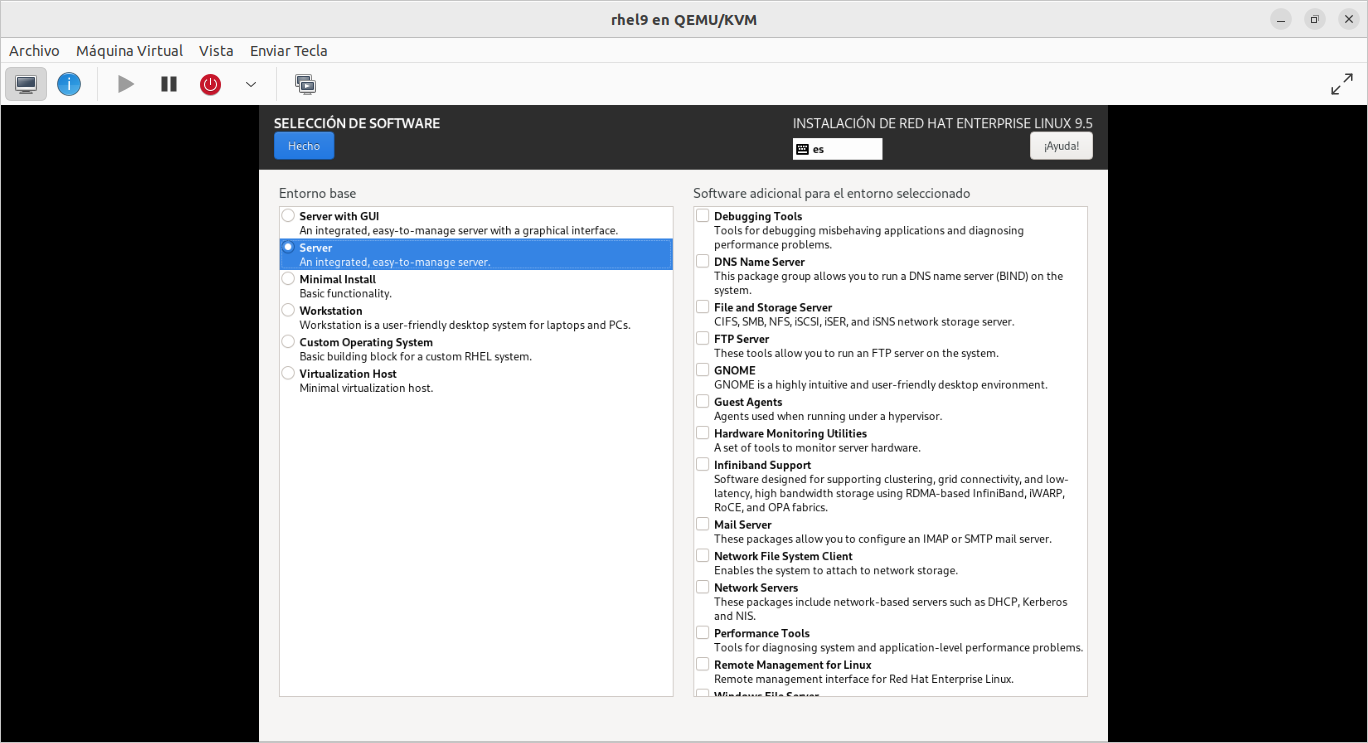This screenshot has height=743, width=1368.
Task: Click the keyboard layout icon next to 'es'
Action: coord(801,149)
